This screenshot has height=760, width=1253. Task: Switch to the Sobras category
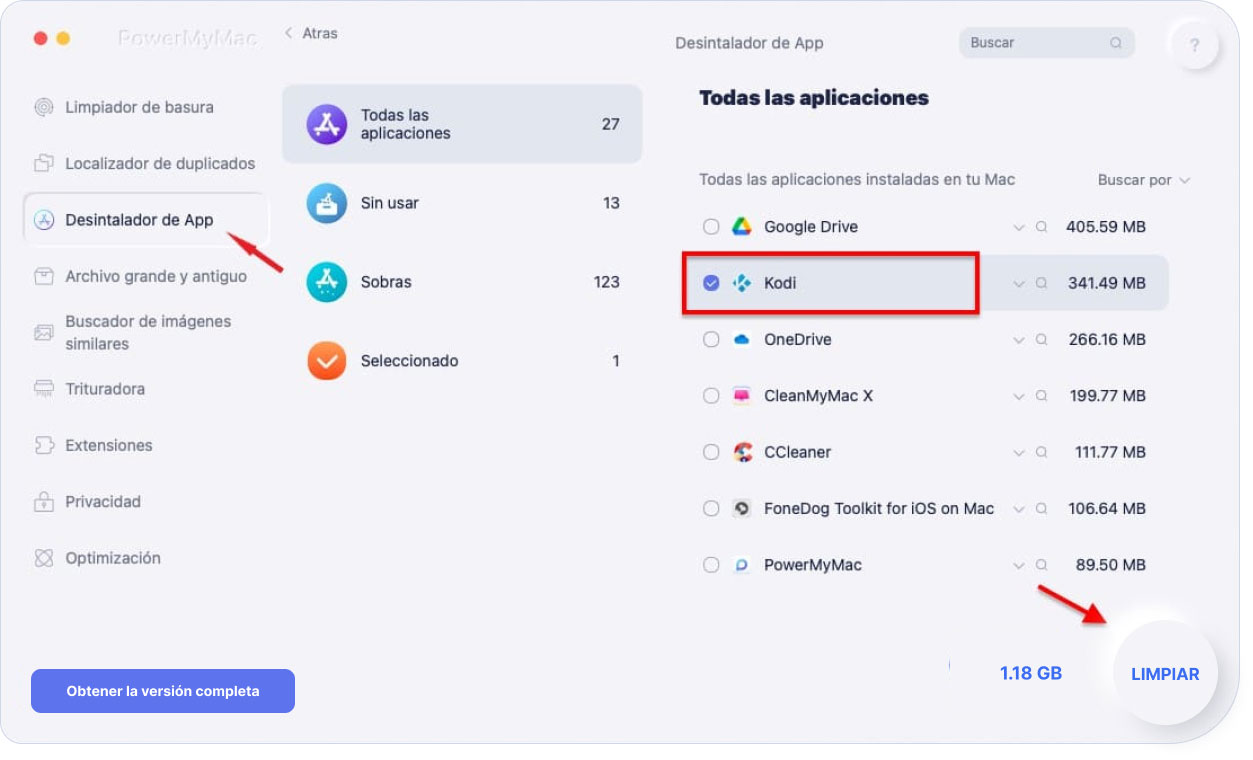[x=462, y=282]
